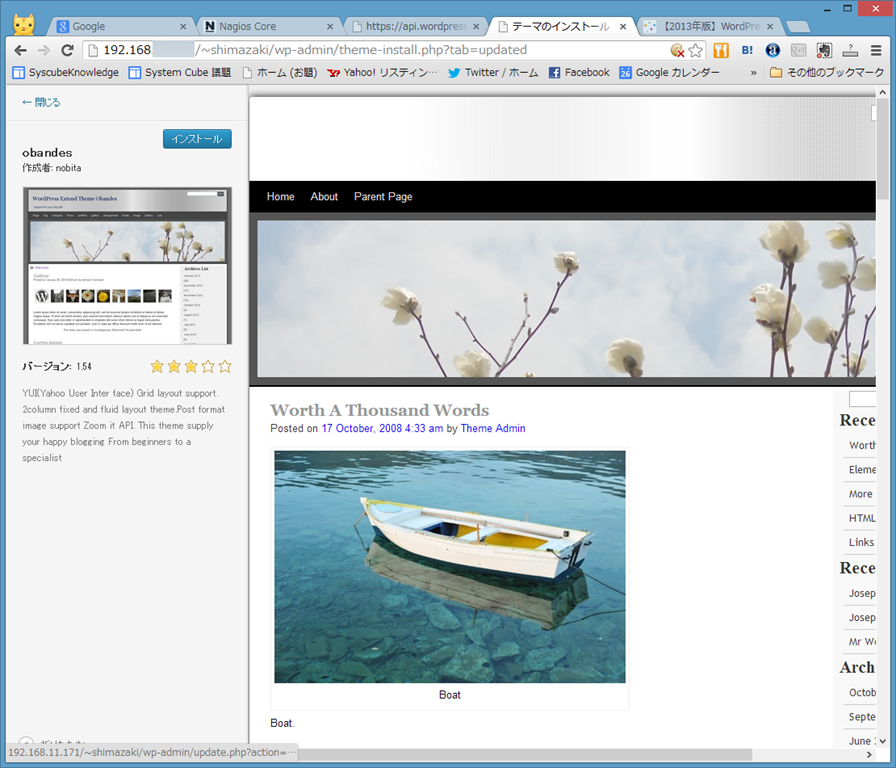Click the grey +1 extension icon

tap(798, 50)
